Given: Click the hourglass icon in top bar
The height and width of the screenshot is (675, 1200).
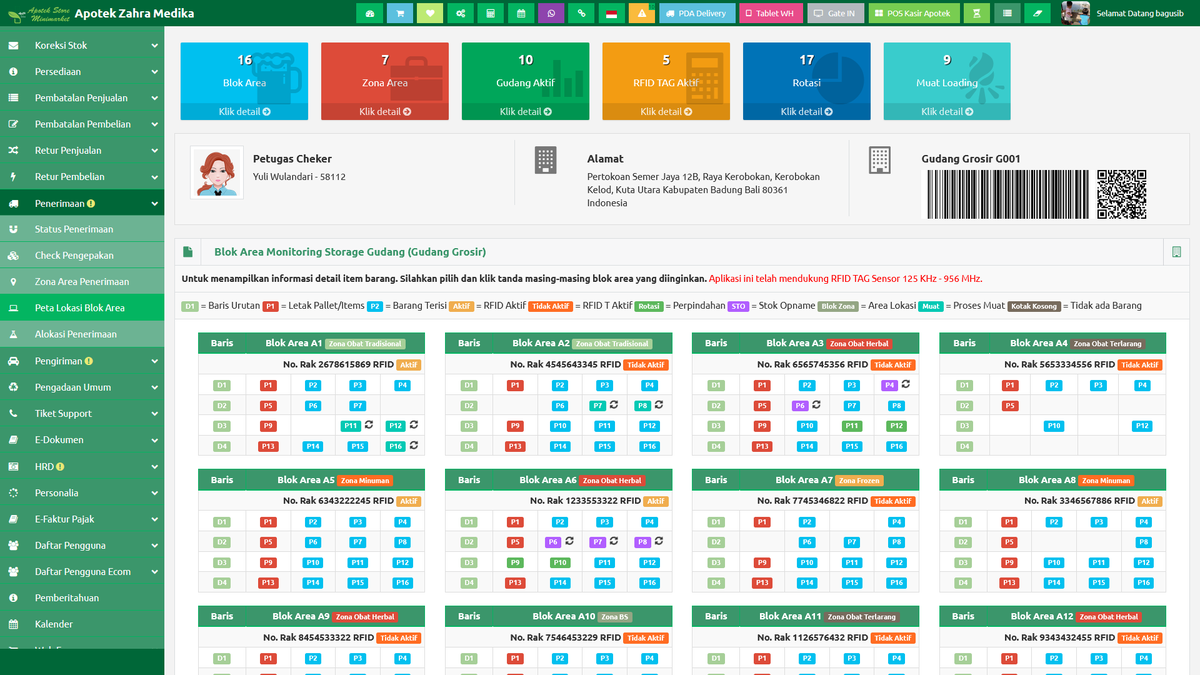Looking at the screenshot, I should (x=978, y=13).
